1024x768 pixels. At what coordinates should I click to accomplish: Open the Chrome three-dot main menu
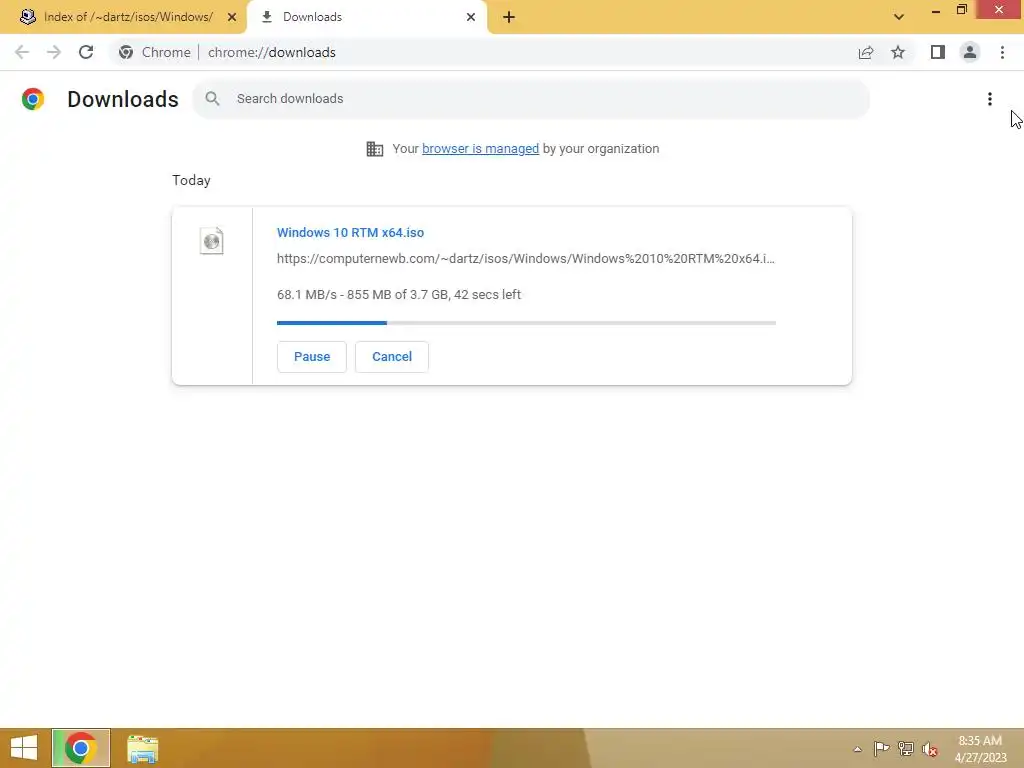pyautogui.click(x=1002, y=52)
